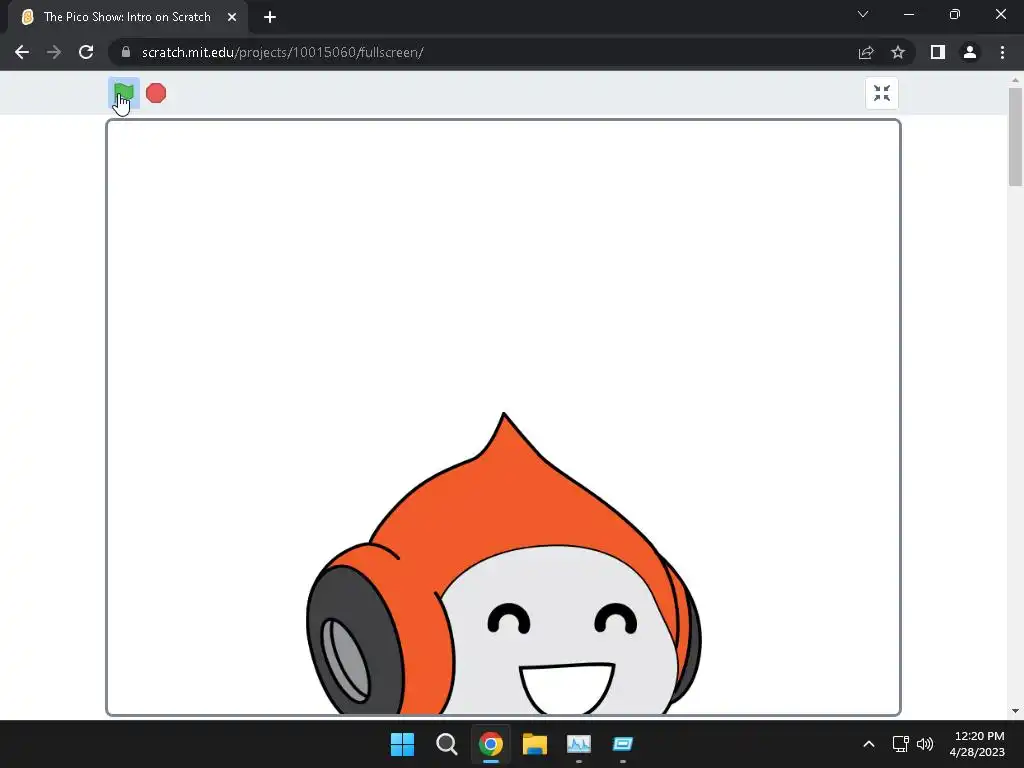Click Chrome icon in the taskbar

[x=490, y=744]
